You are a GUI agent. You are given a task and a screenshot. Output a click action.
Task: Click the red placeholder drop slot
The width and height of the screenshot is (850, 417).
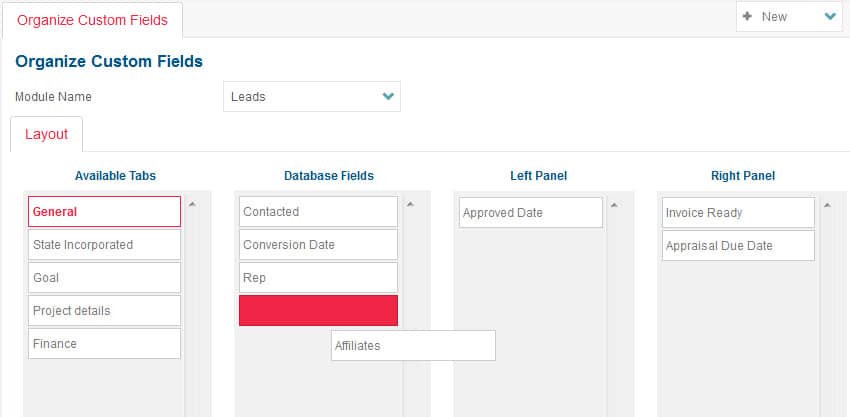click(x=318, y=311)
